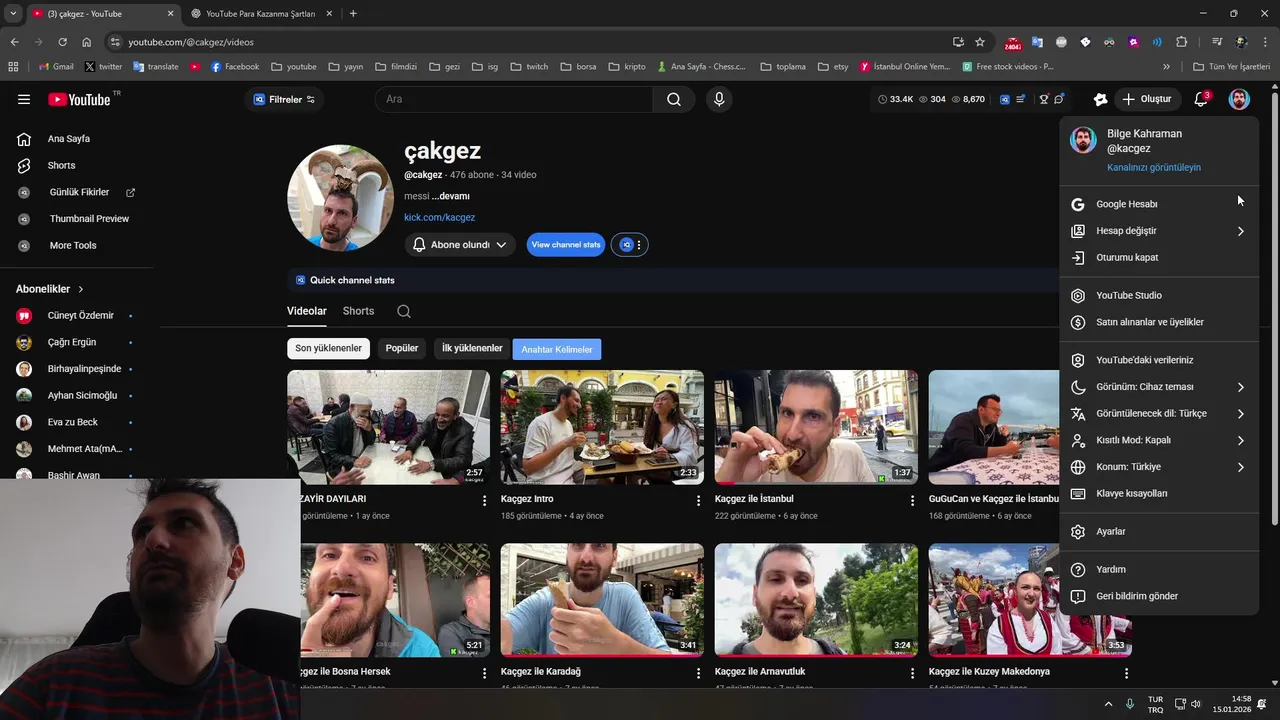Screen dimensions: 1280x720
Task: Open Chrome extensions puzzle icon
Action: coord(1181,42)
